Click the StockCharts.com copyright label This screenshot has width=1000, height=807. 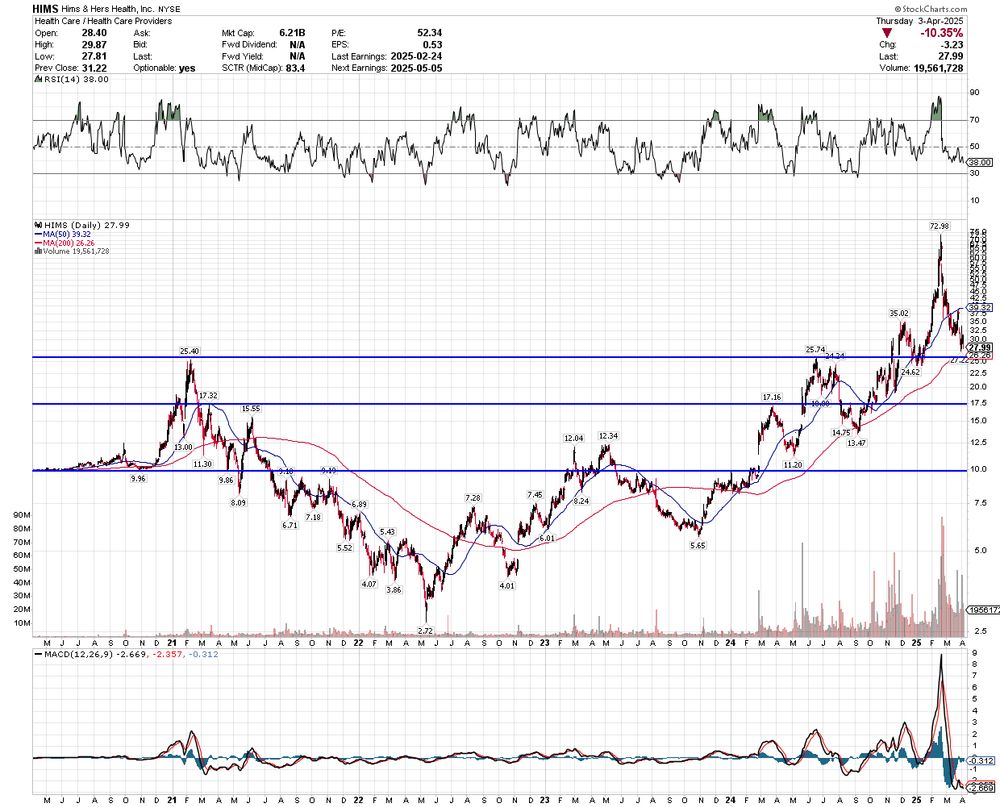click(931, 9)
